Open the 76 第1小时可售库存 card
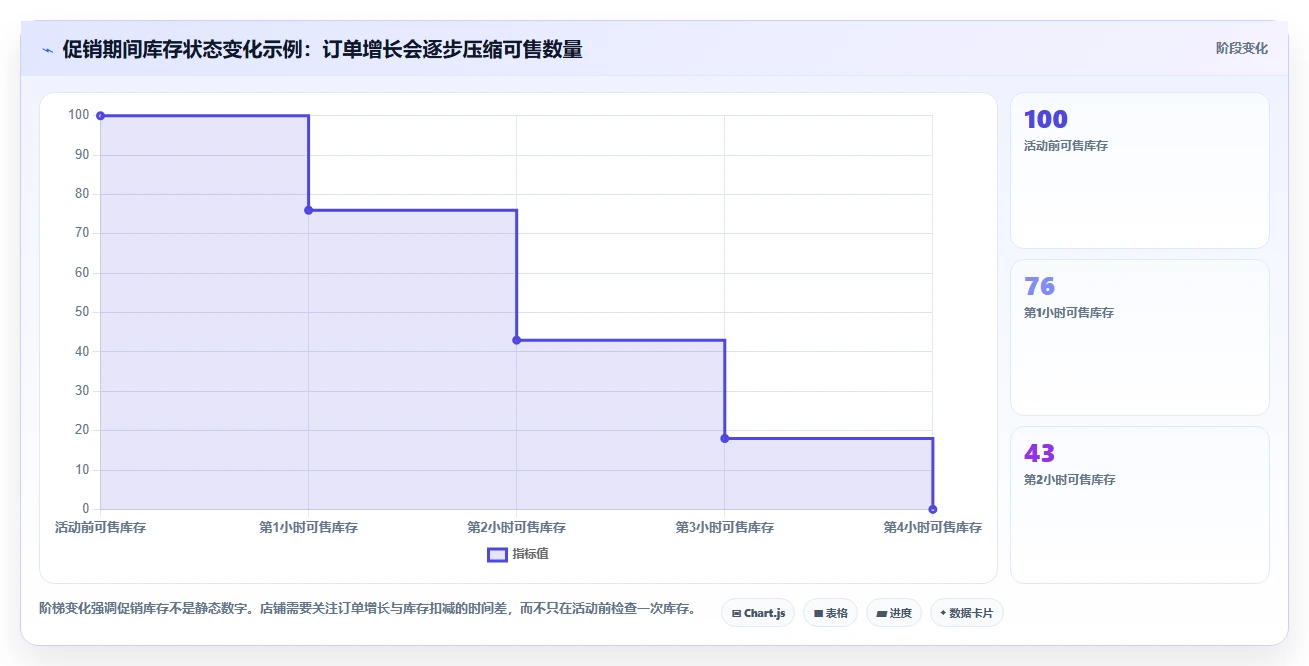The height and width of the screenshot is (666, 1309). [x=1140, y=338]
